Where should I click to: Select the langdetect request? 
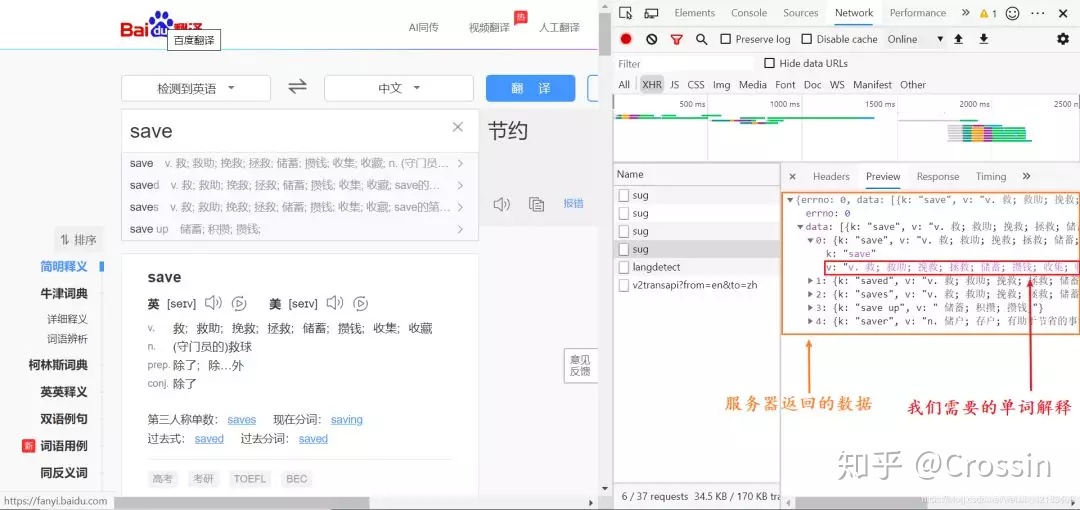point(656,267)
